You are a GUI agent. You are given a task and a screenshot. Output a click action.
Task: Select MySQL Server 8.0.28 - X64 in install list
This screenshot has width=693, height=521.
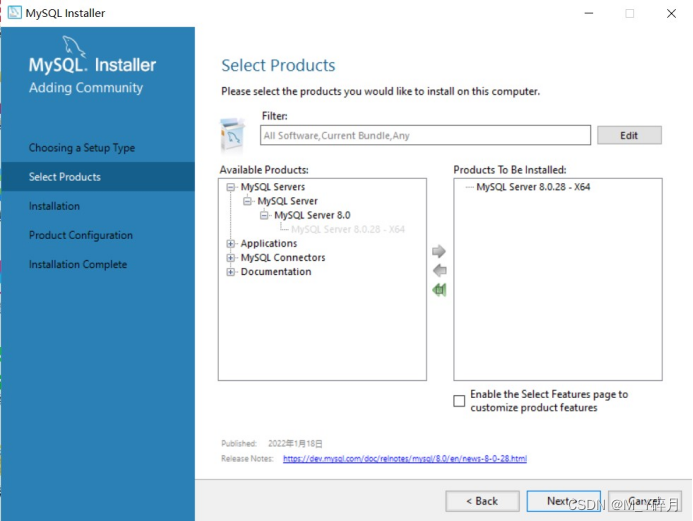tap(533, 187)
